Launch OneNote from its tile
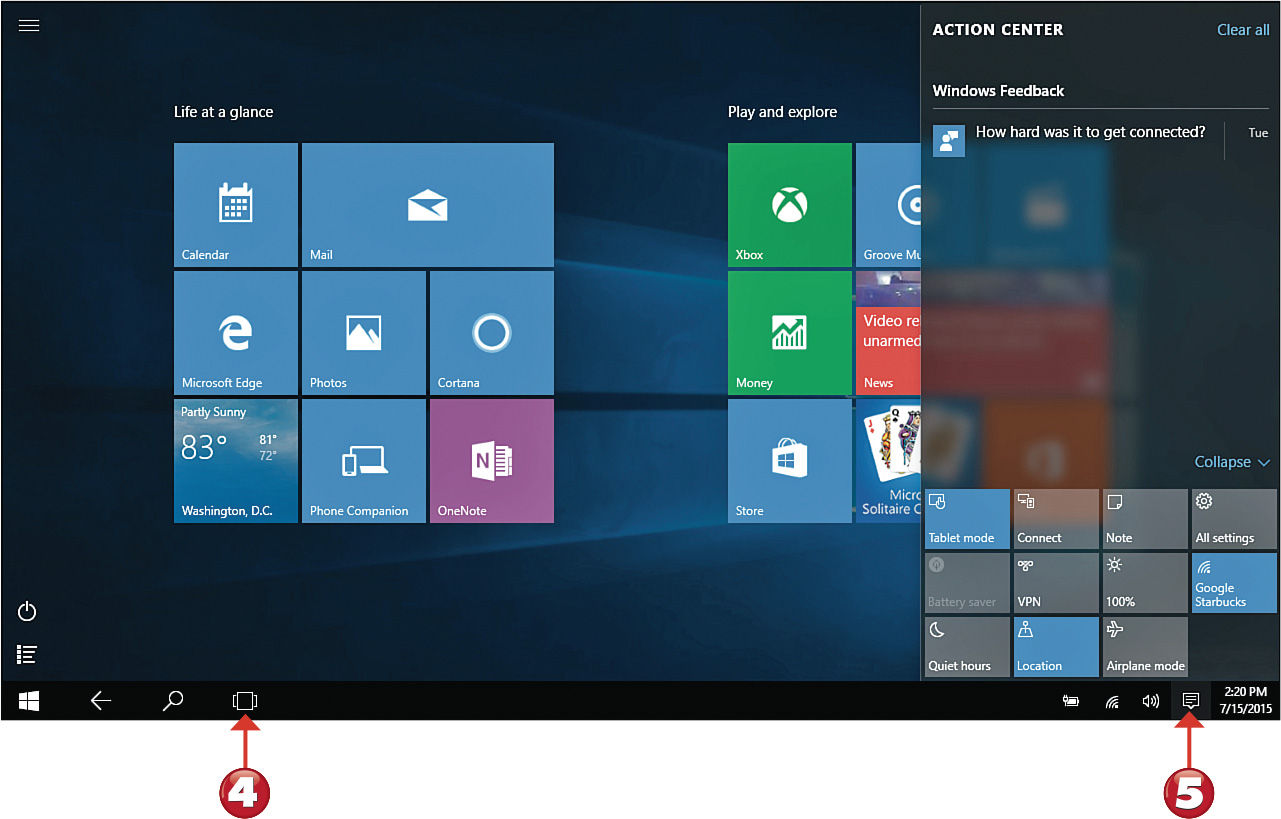Viewport: 1281px width, 819px height. point(492,461)
